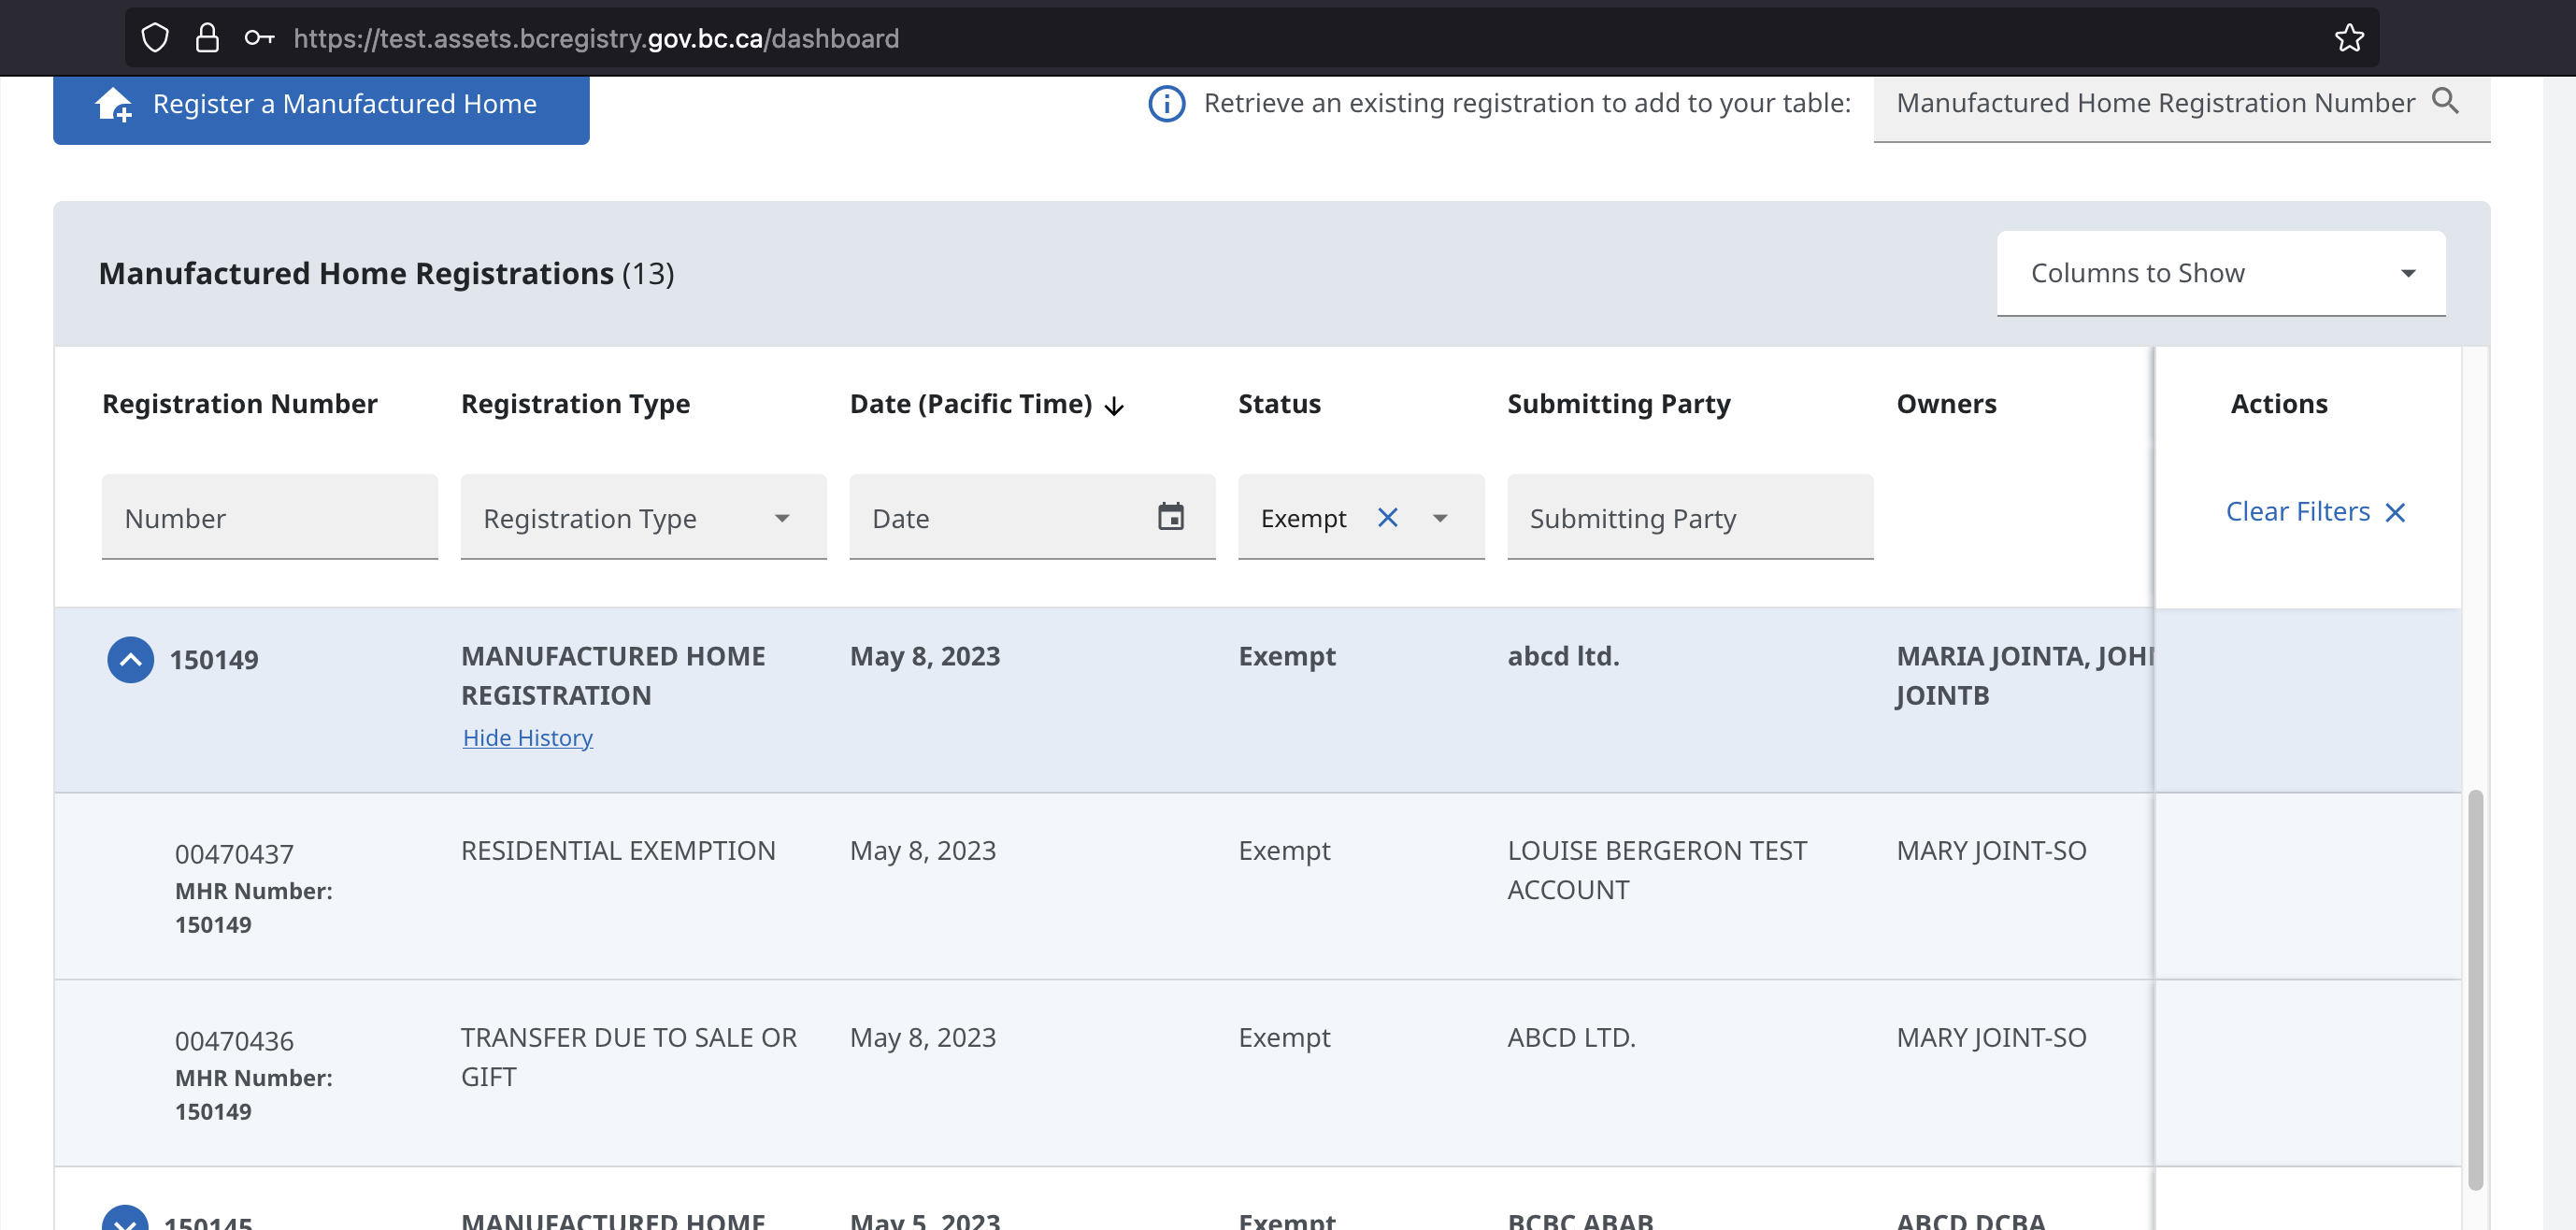Image resolution: width=2576 pixels, height=1230 pixels.
Task: Click RESIDENTIAL EXEMPTION cell
Action: tap(617, 850)
